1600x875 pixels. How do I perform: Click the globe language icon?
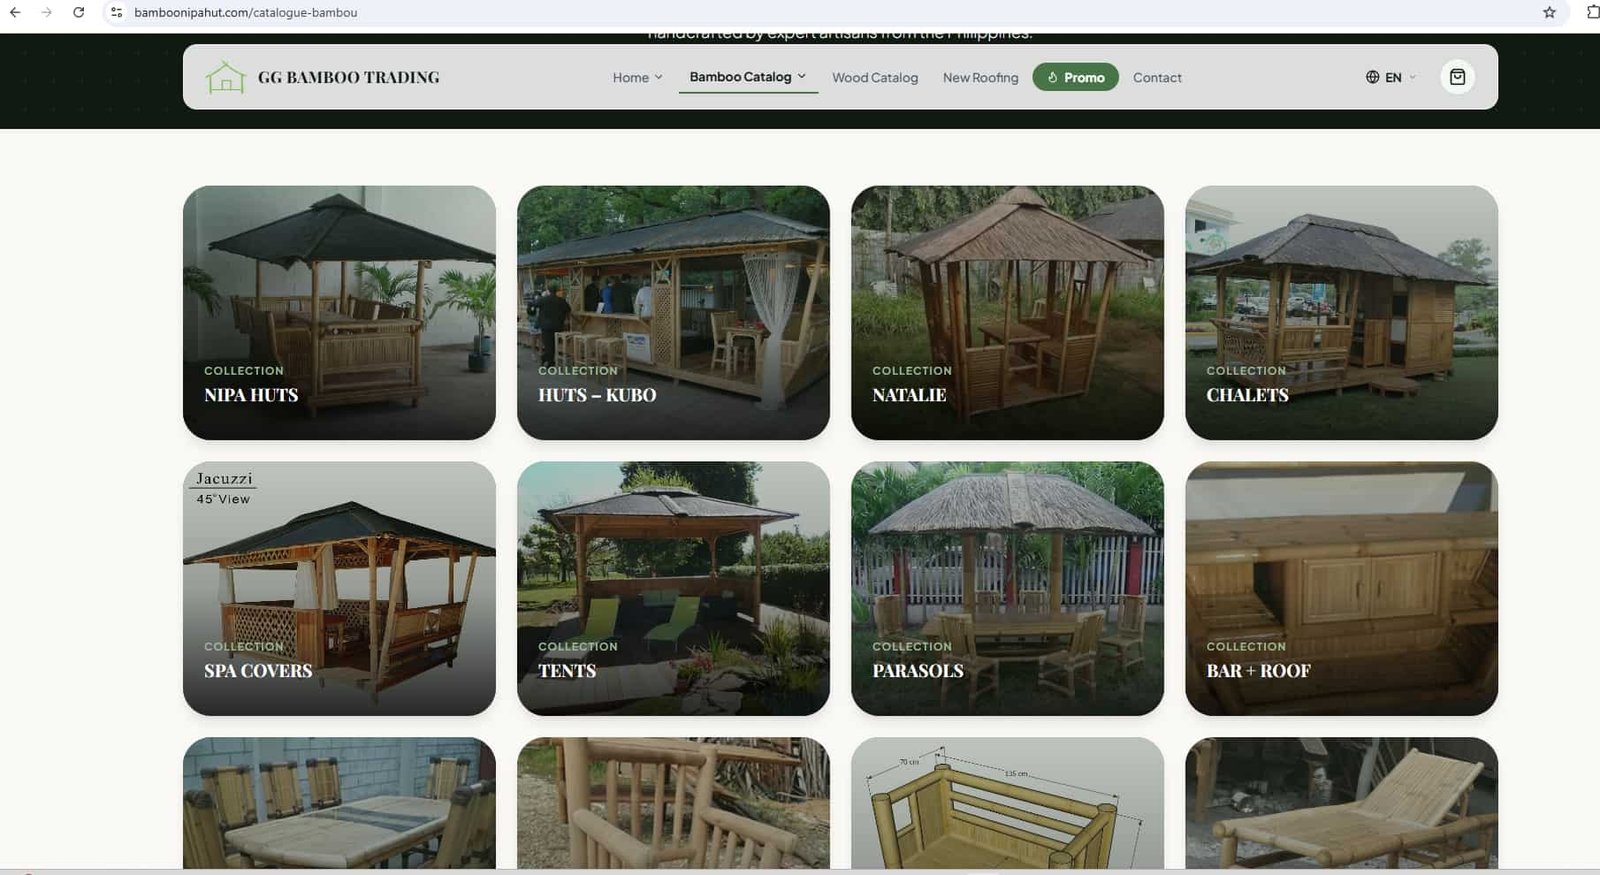(1372, 77)
